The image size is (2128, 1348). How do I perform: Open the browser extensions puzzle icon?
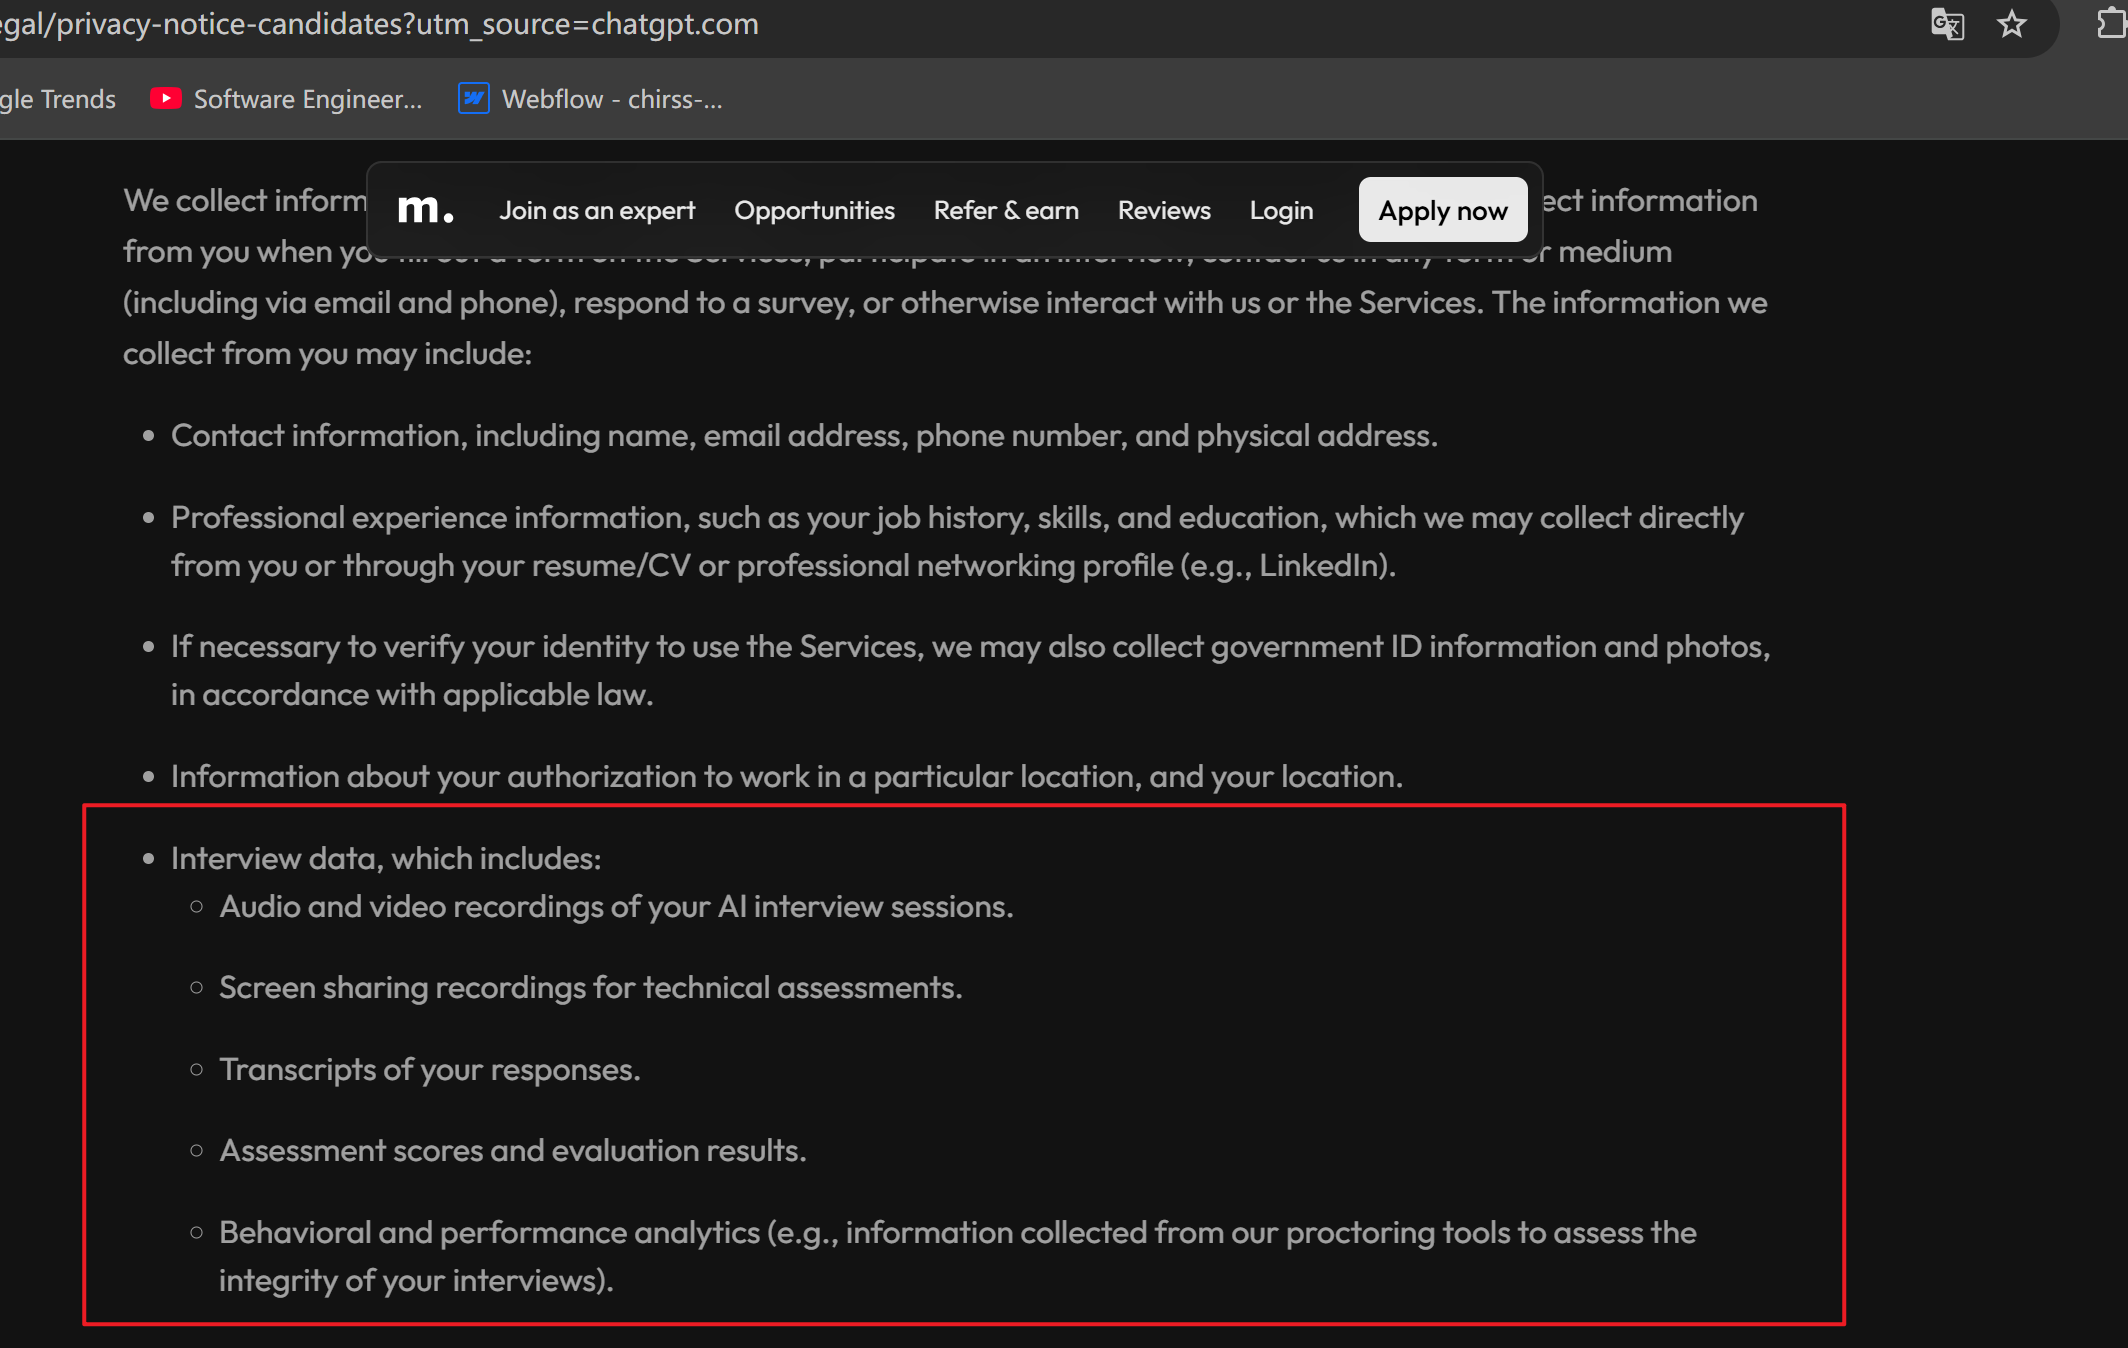[x=2111, y=24]
